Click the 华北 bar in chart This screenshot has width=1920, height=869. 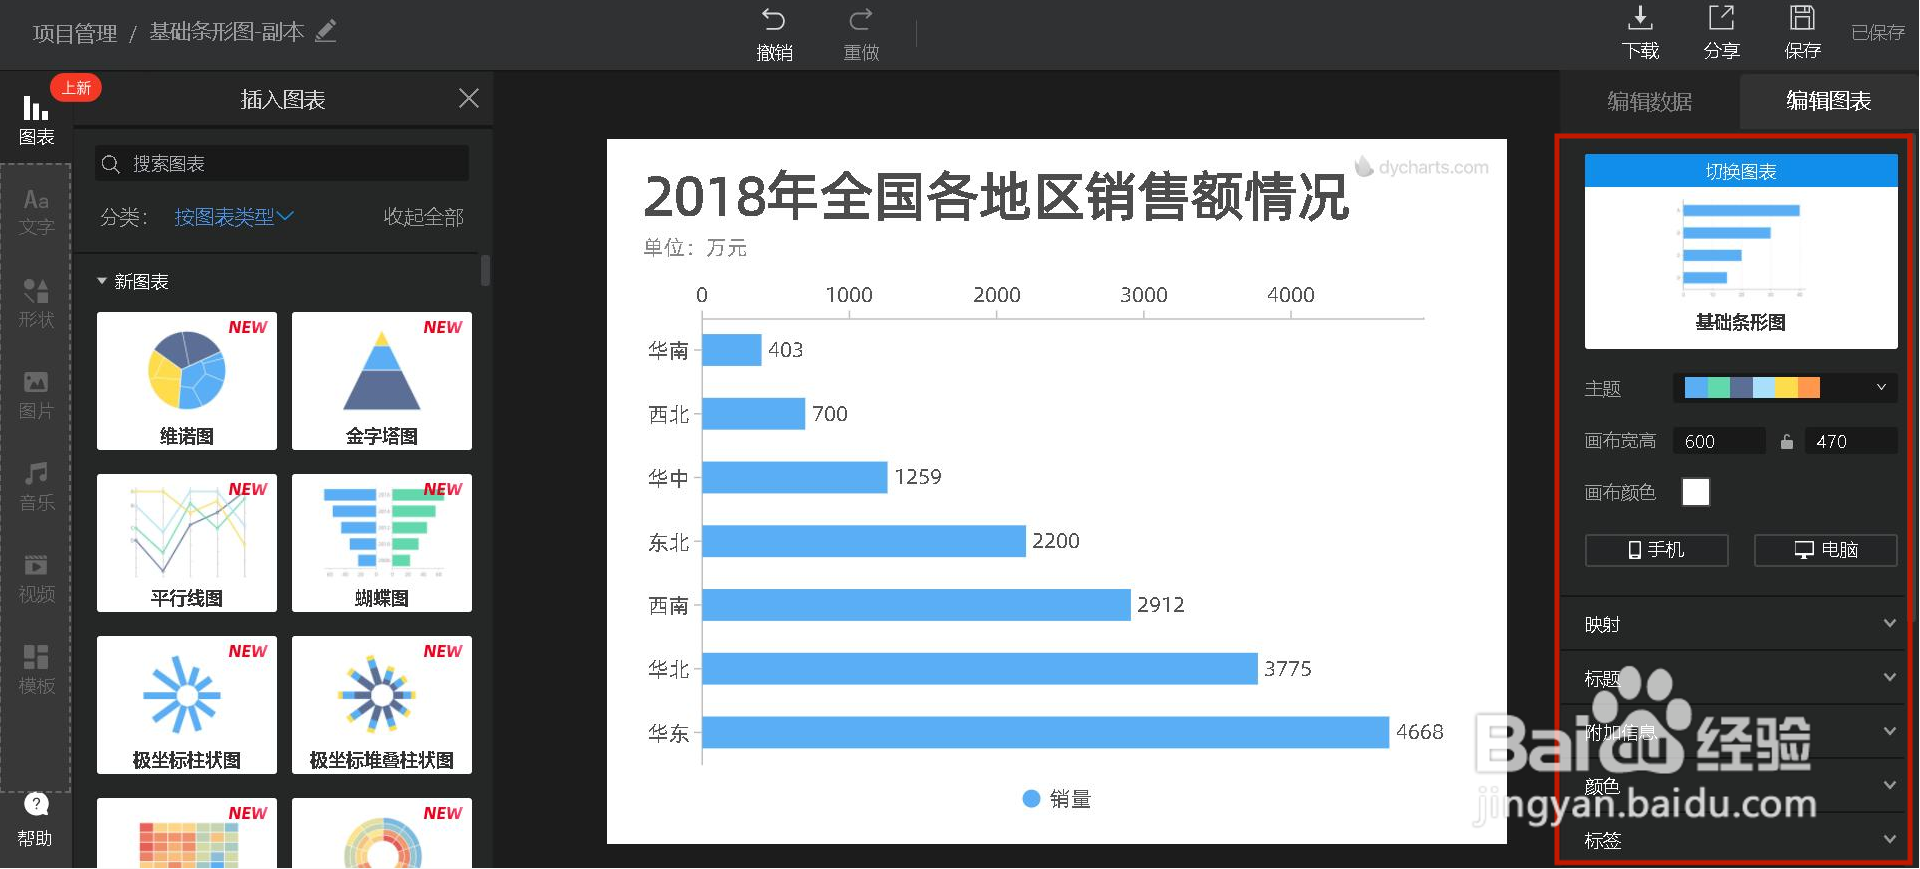click(980, 668)
